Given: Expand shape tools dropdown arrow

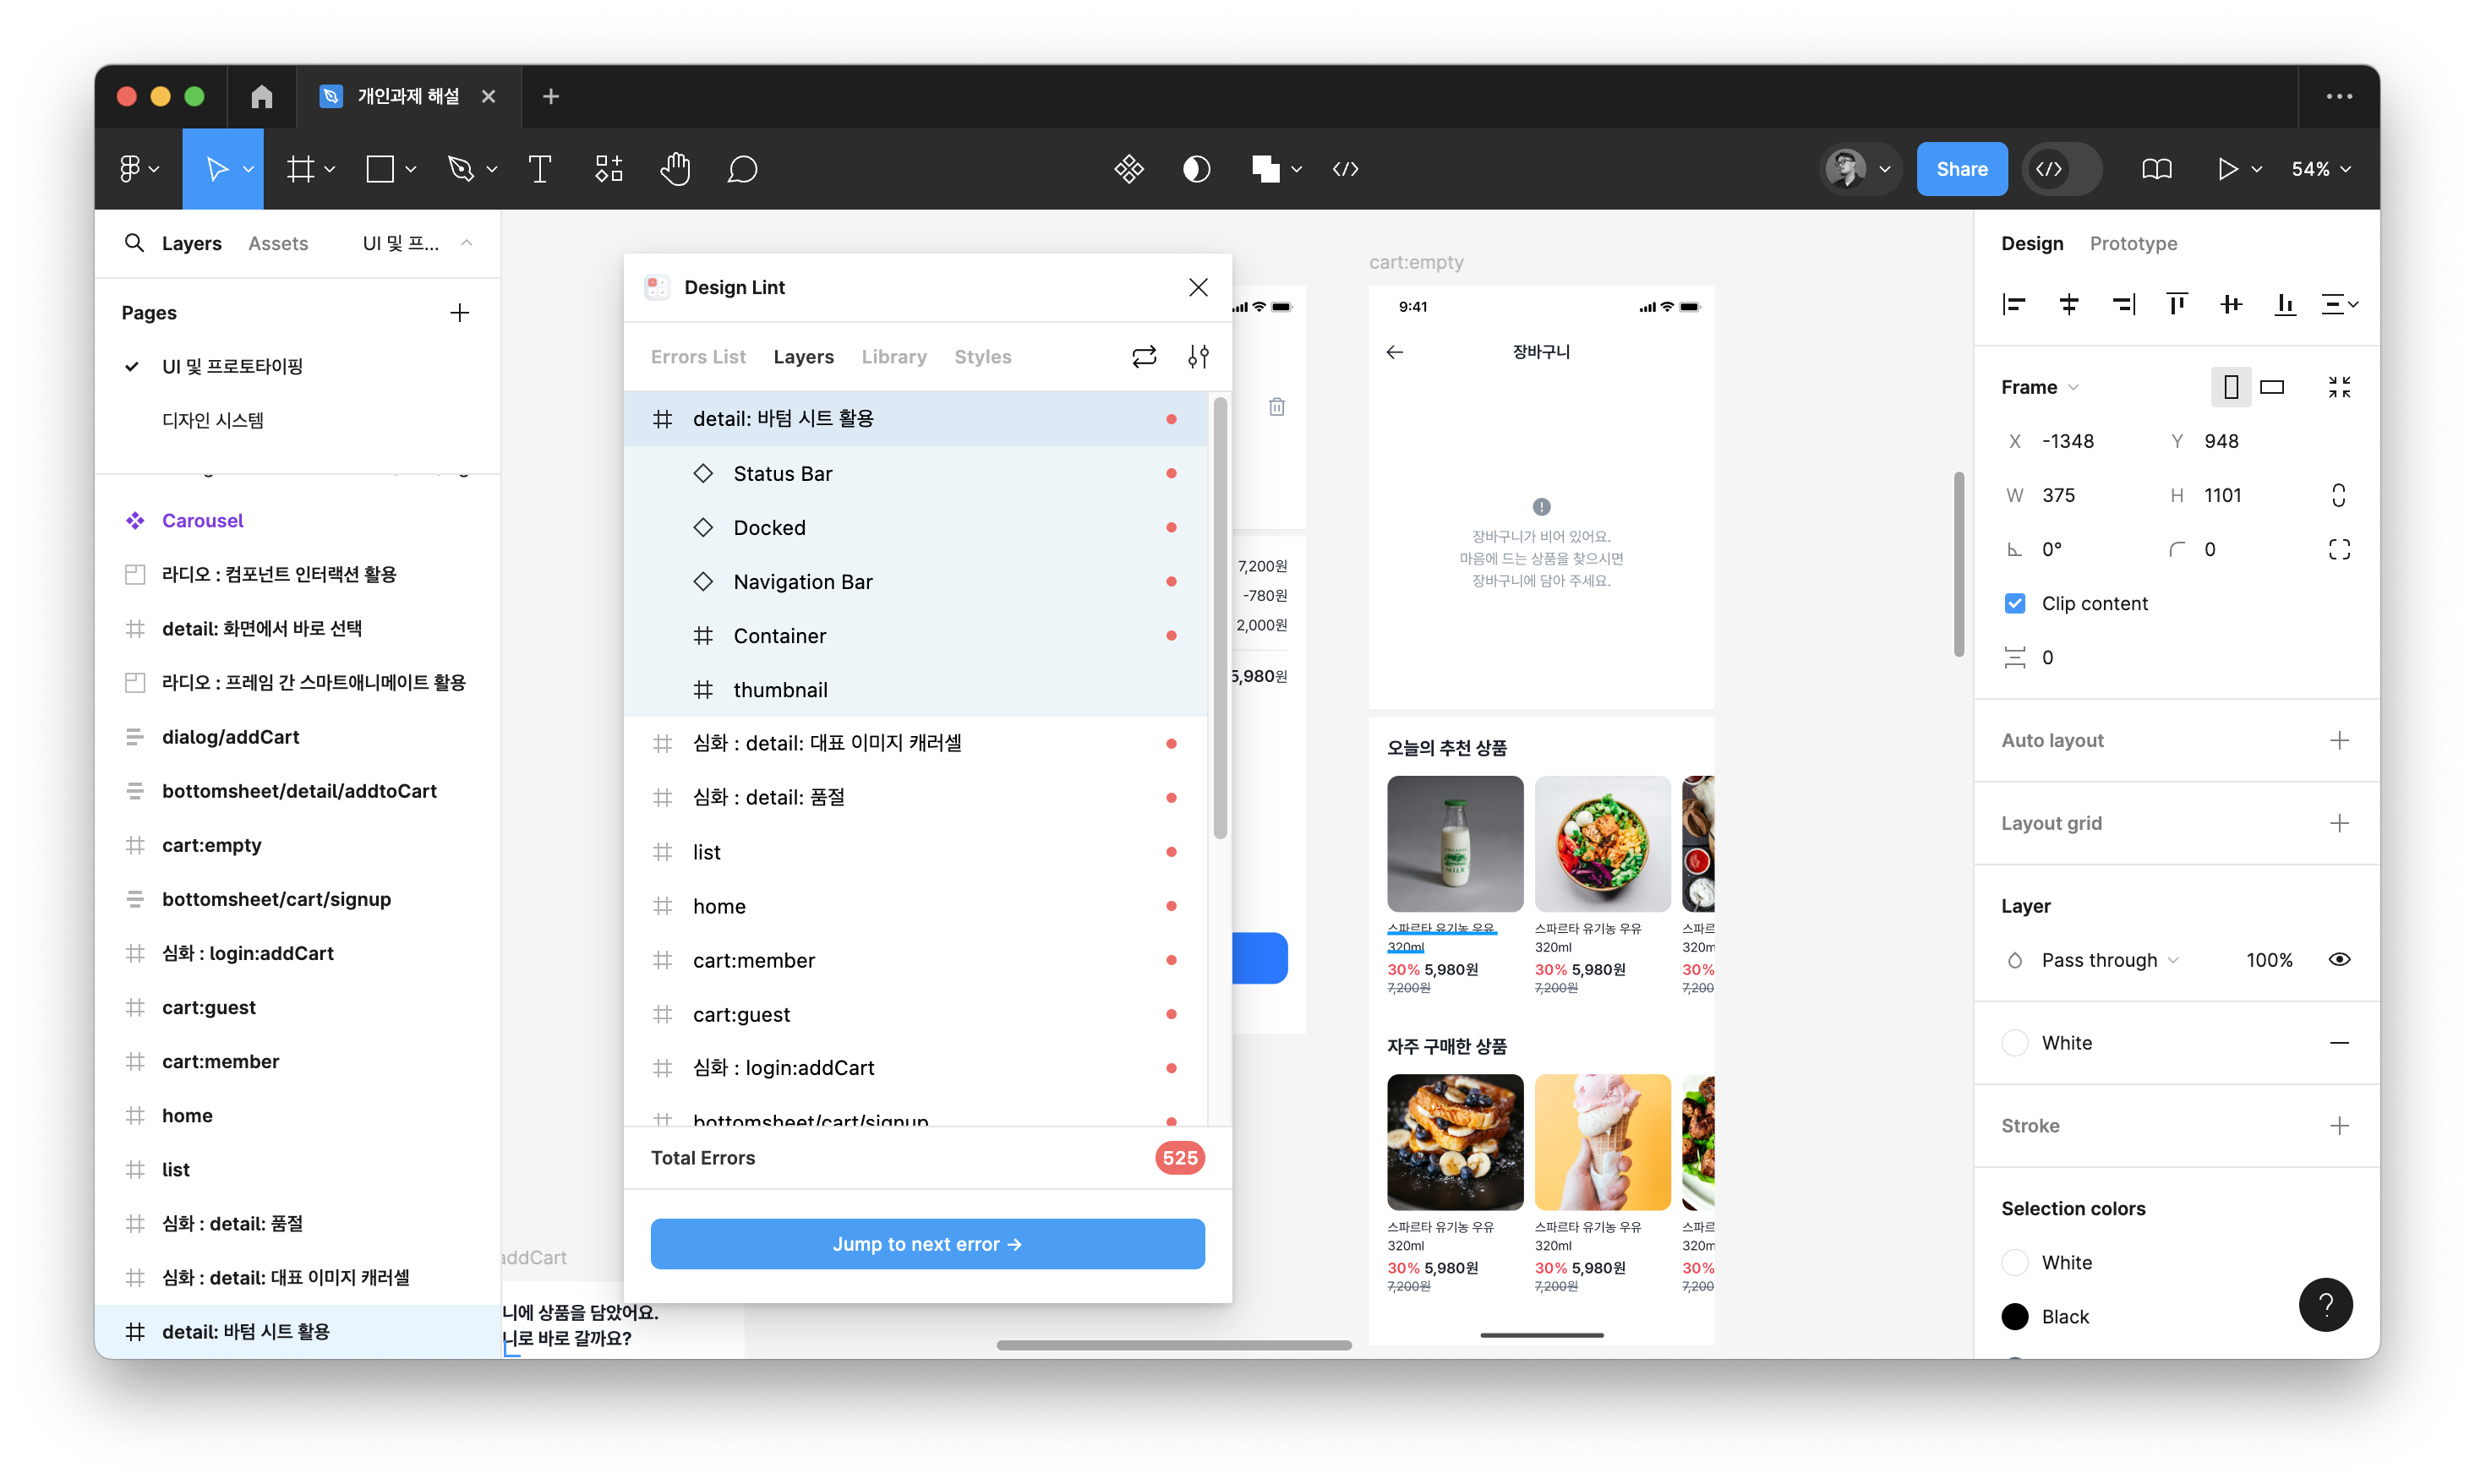Looking at the screenshot, I should point(411,169).
